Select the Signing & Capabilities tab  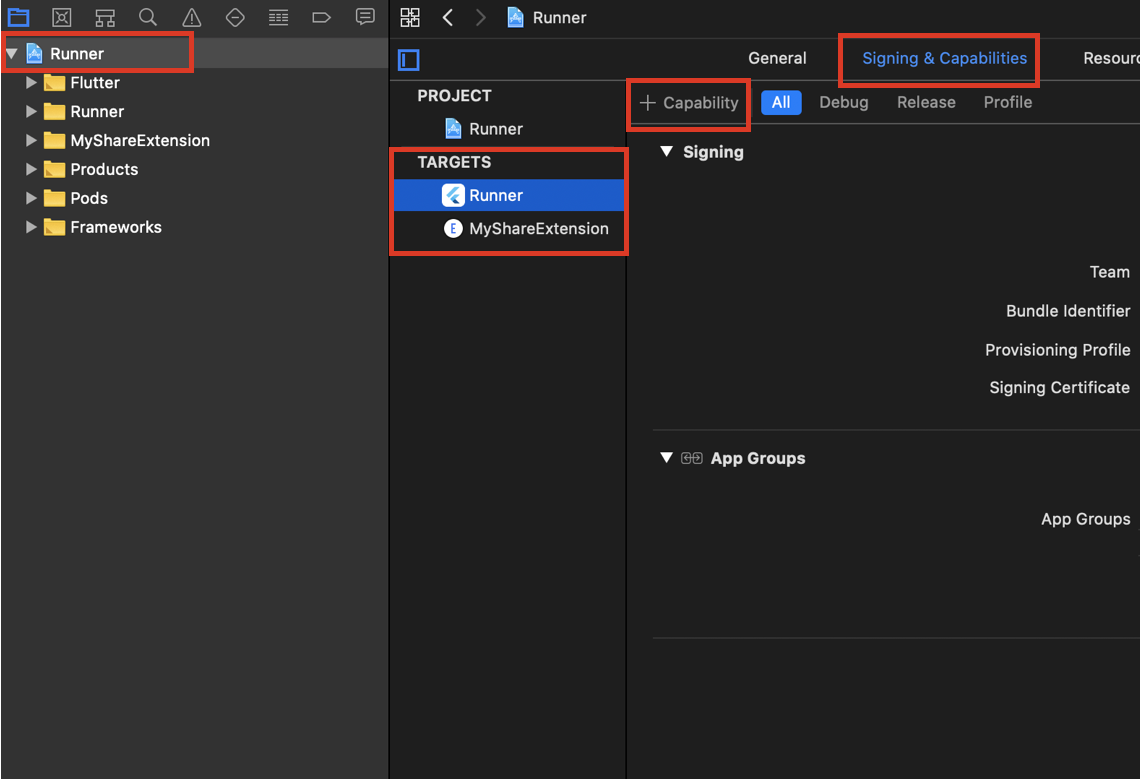944,58
